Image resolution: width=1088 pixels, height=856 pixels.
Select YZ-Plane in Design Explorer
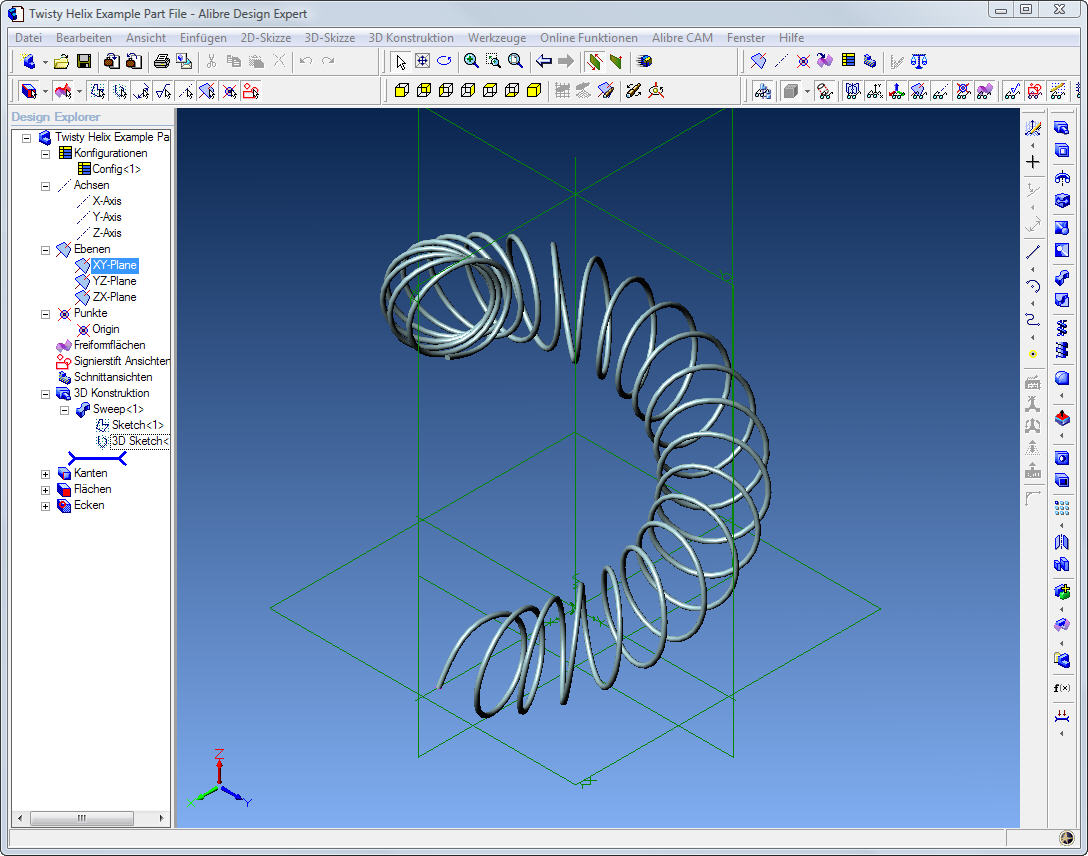coord(114,281)
